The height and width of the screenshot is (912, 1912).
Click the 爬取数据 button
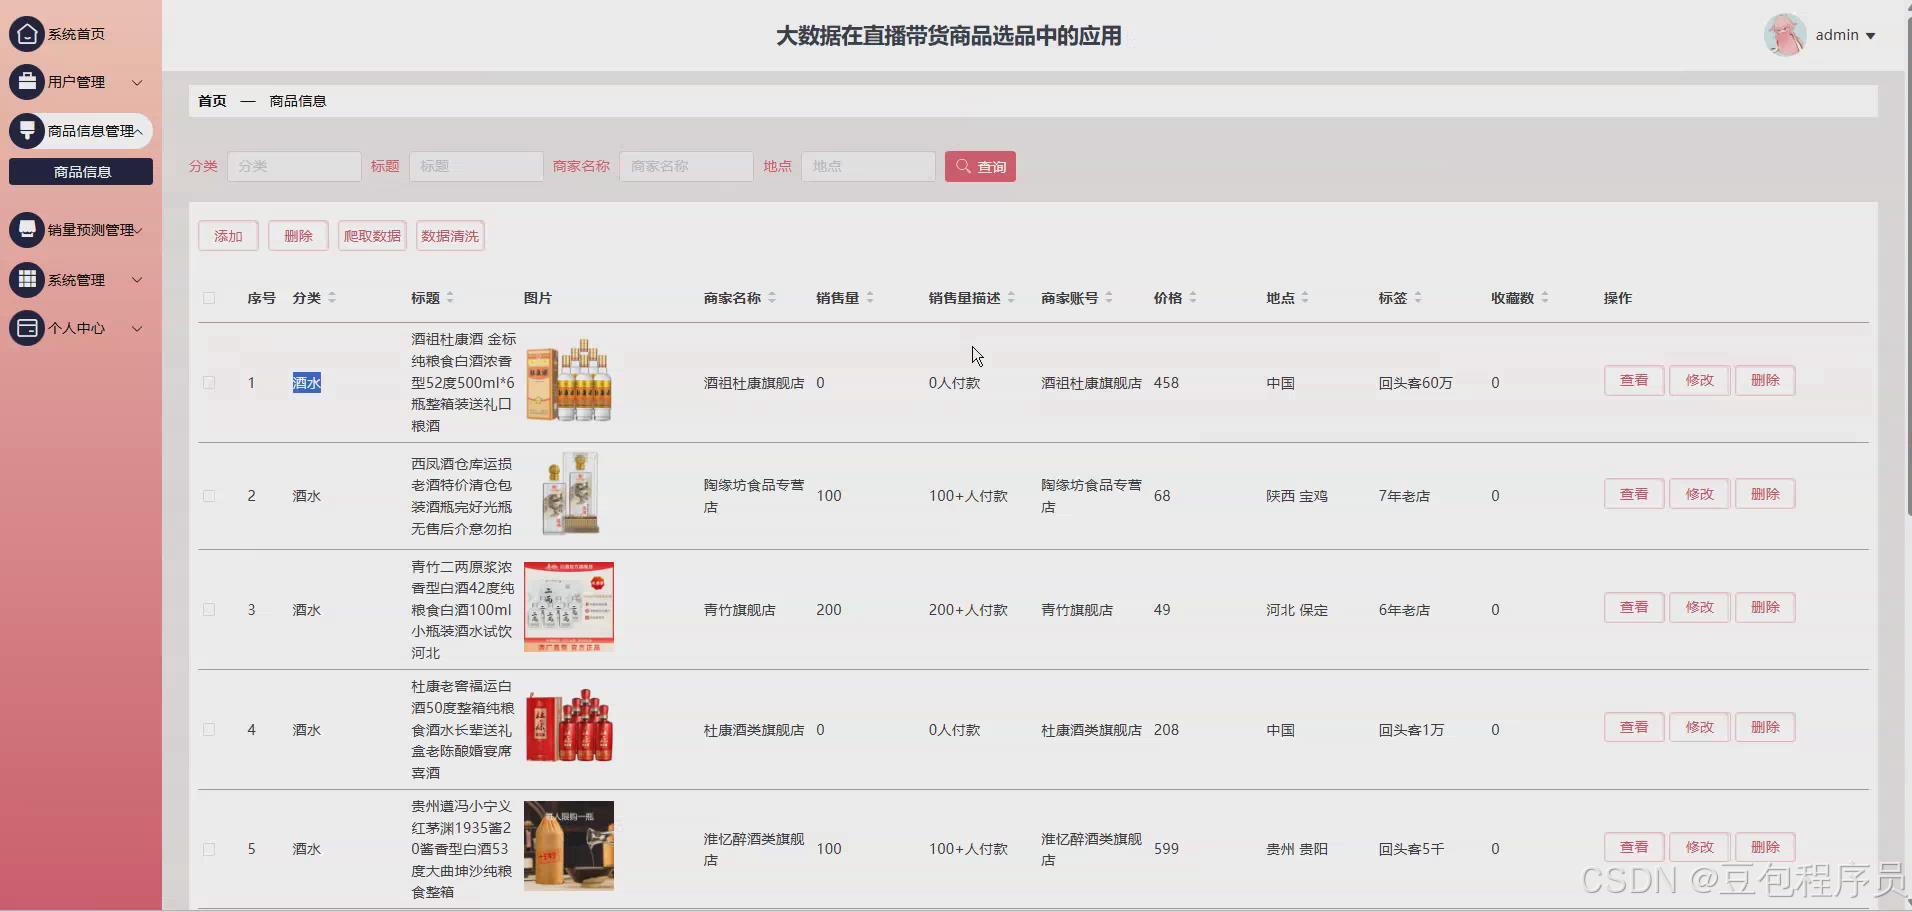(371, 235)
